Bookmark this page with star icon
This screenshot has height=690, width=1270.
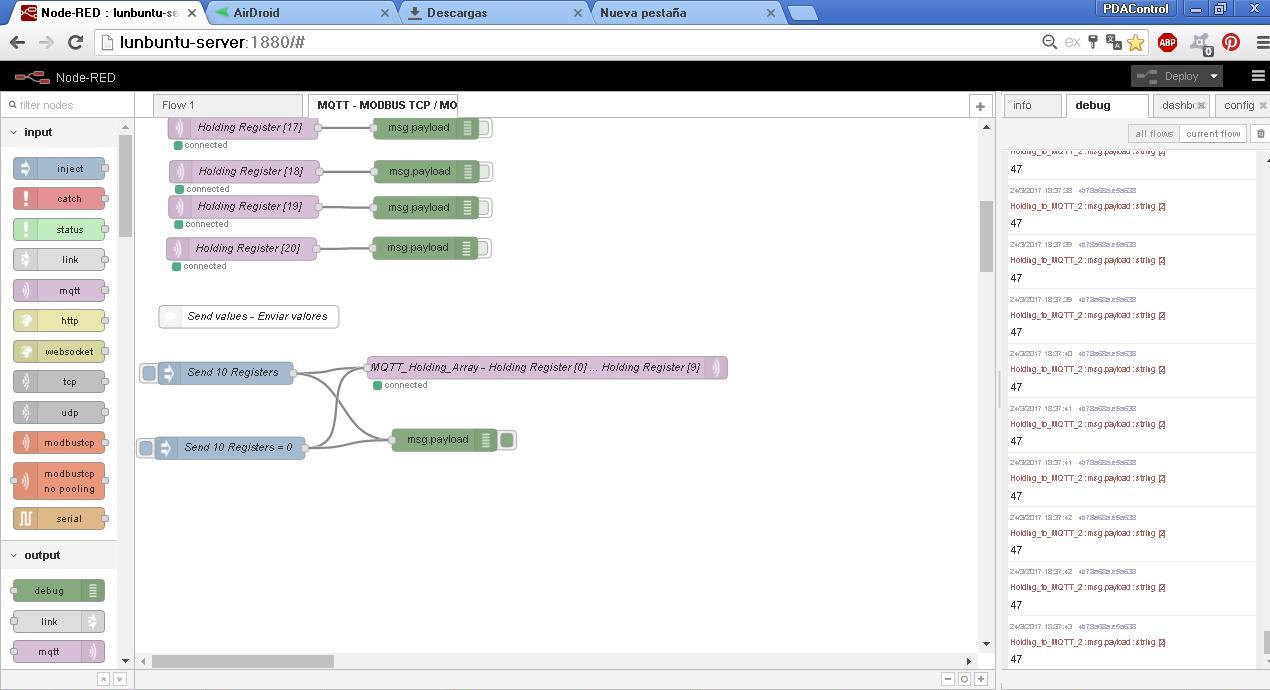[x=1135, y=42]
